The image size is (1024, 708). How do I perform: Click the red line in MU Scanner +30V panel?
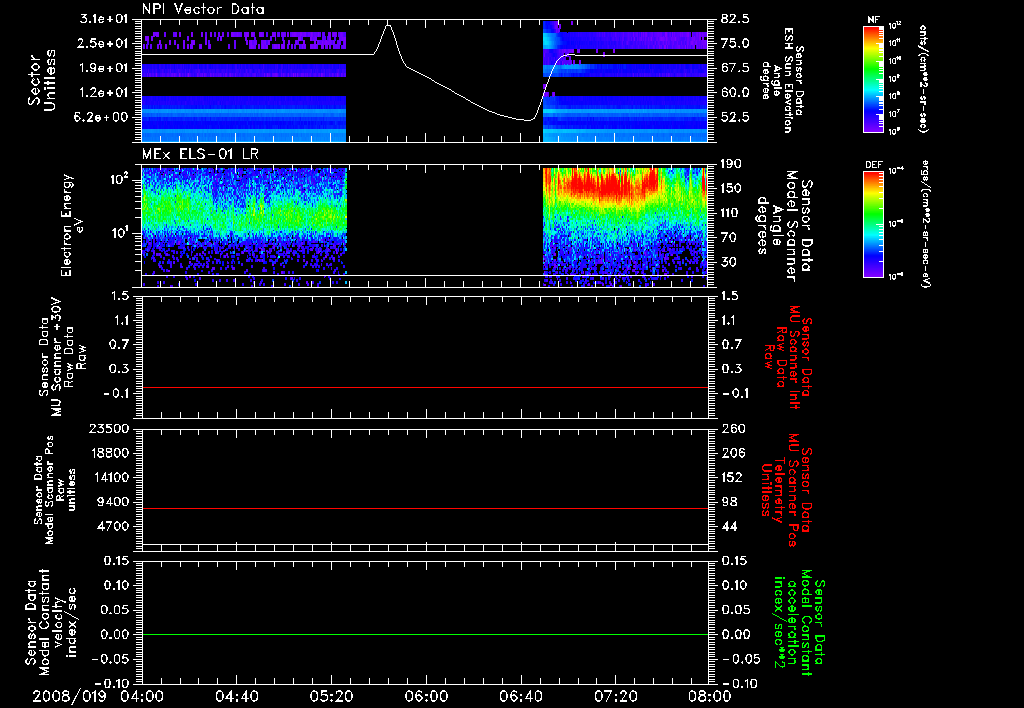point(425,387)
